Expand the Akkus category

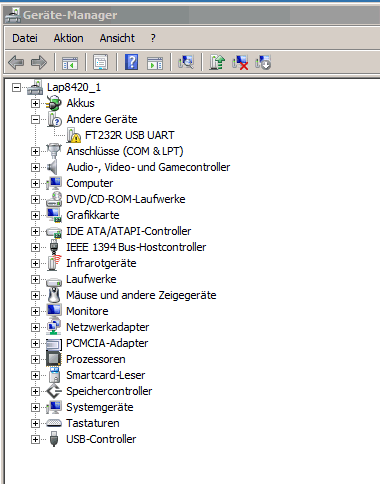(35, 103)
